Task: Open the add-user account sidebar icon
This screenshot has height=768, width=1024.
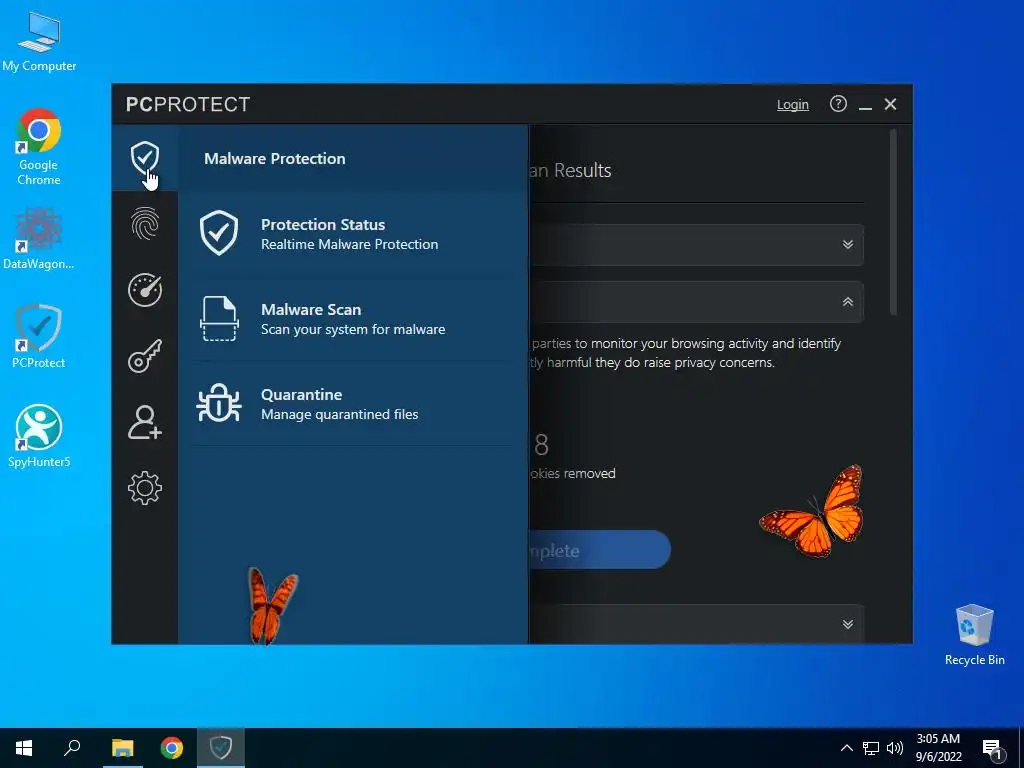Action: click(145, 422)
